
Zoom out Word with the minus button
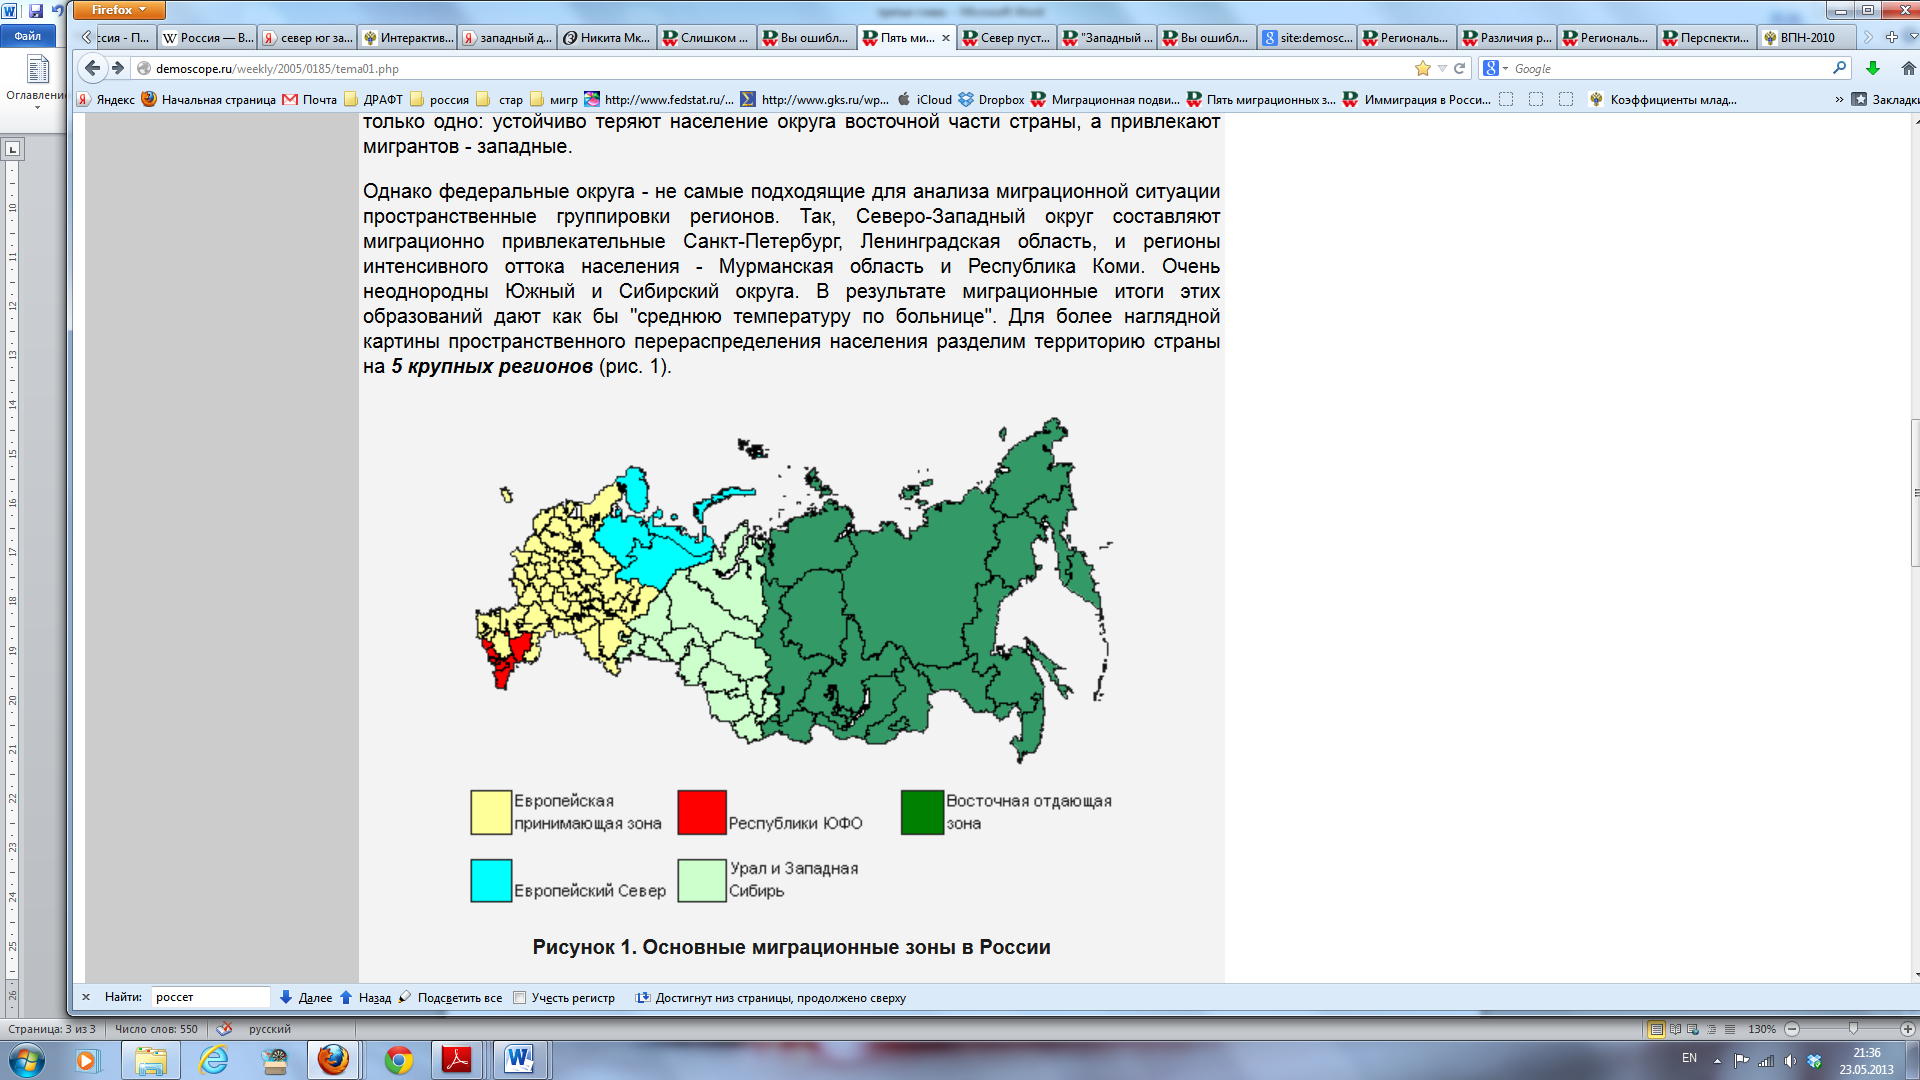click(x=1792, y=1029)
